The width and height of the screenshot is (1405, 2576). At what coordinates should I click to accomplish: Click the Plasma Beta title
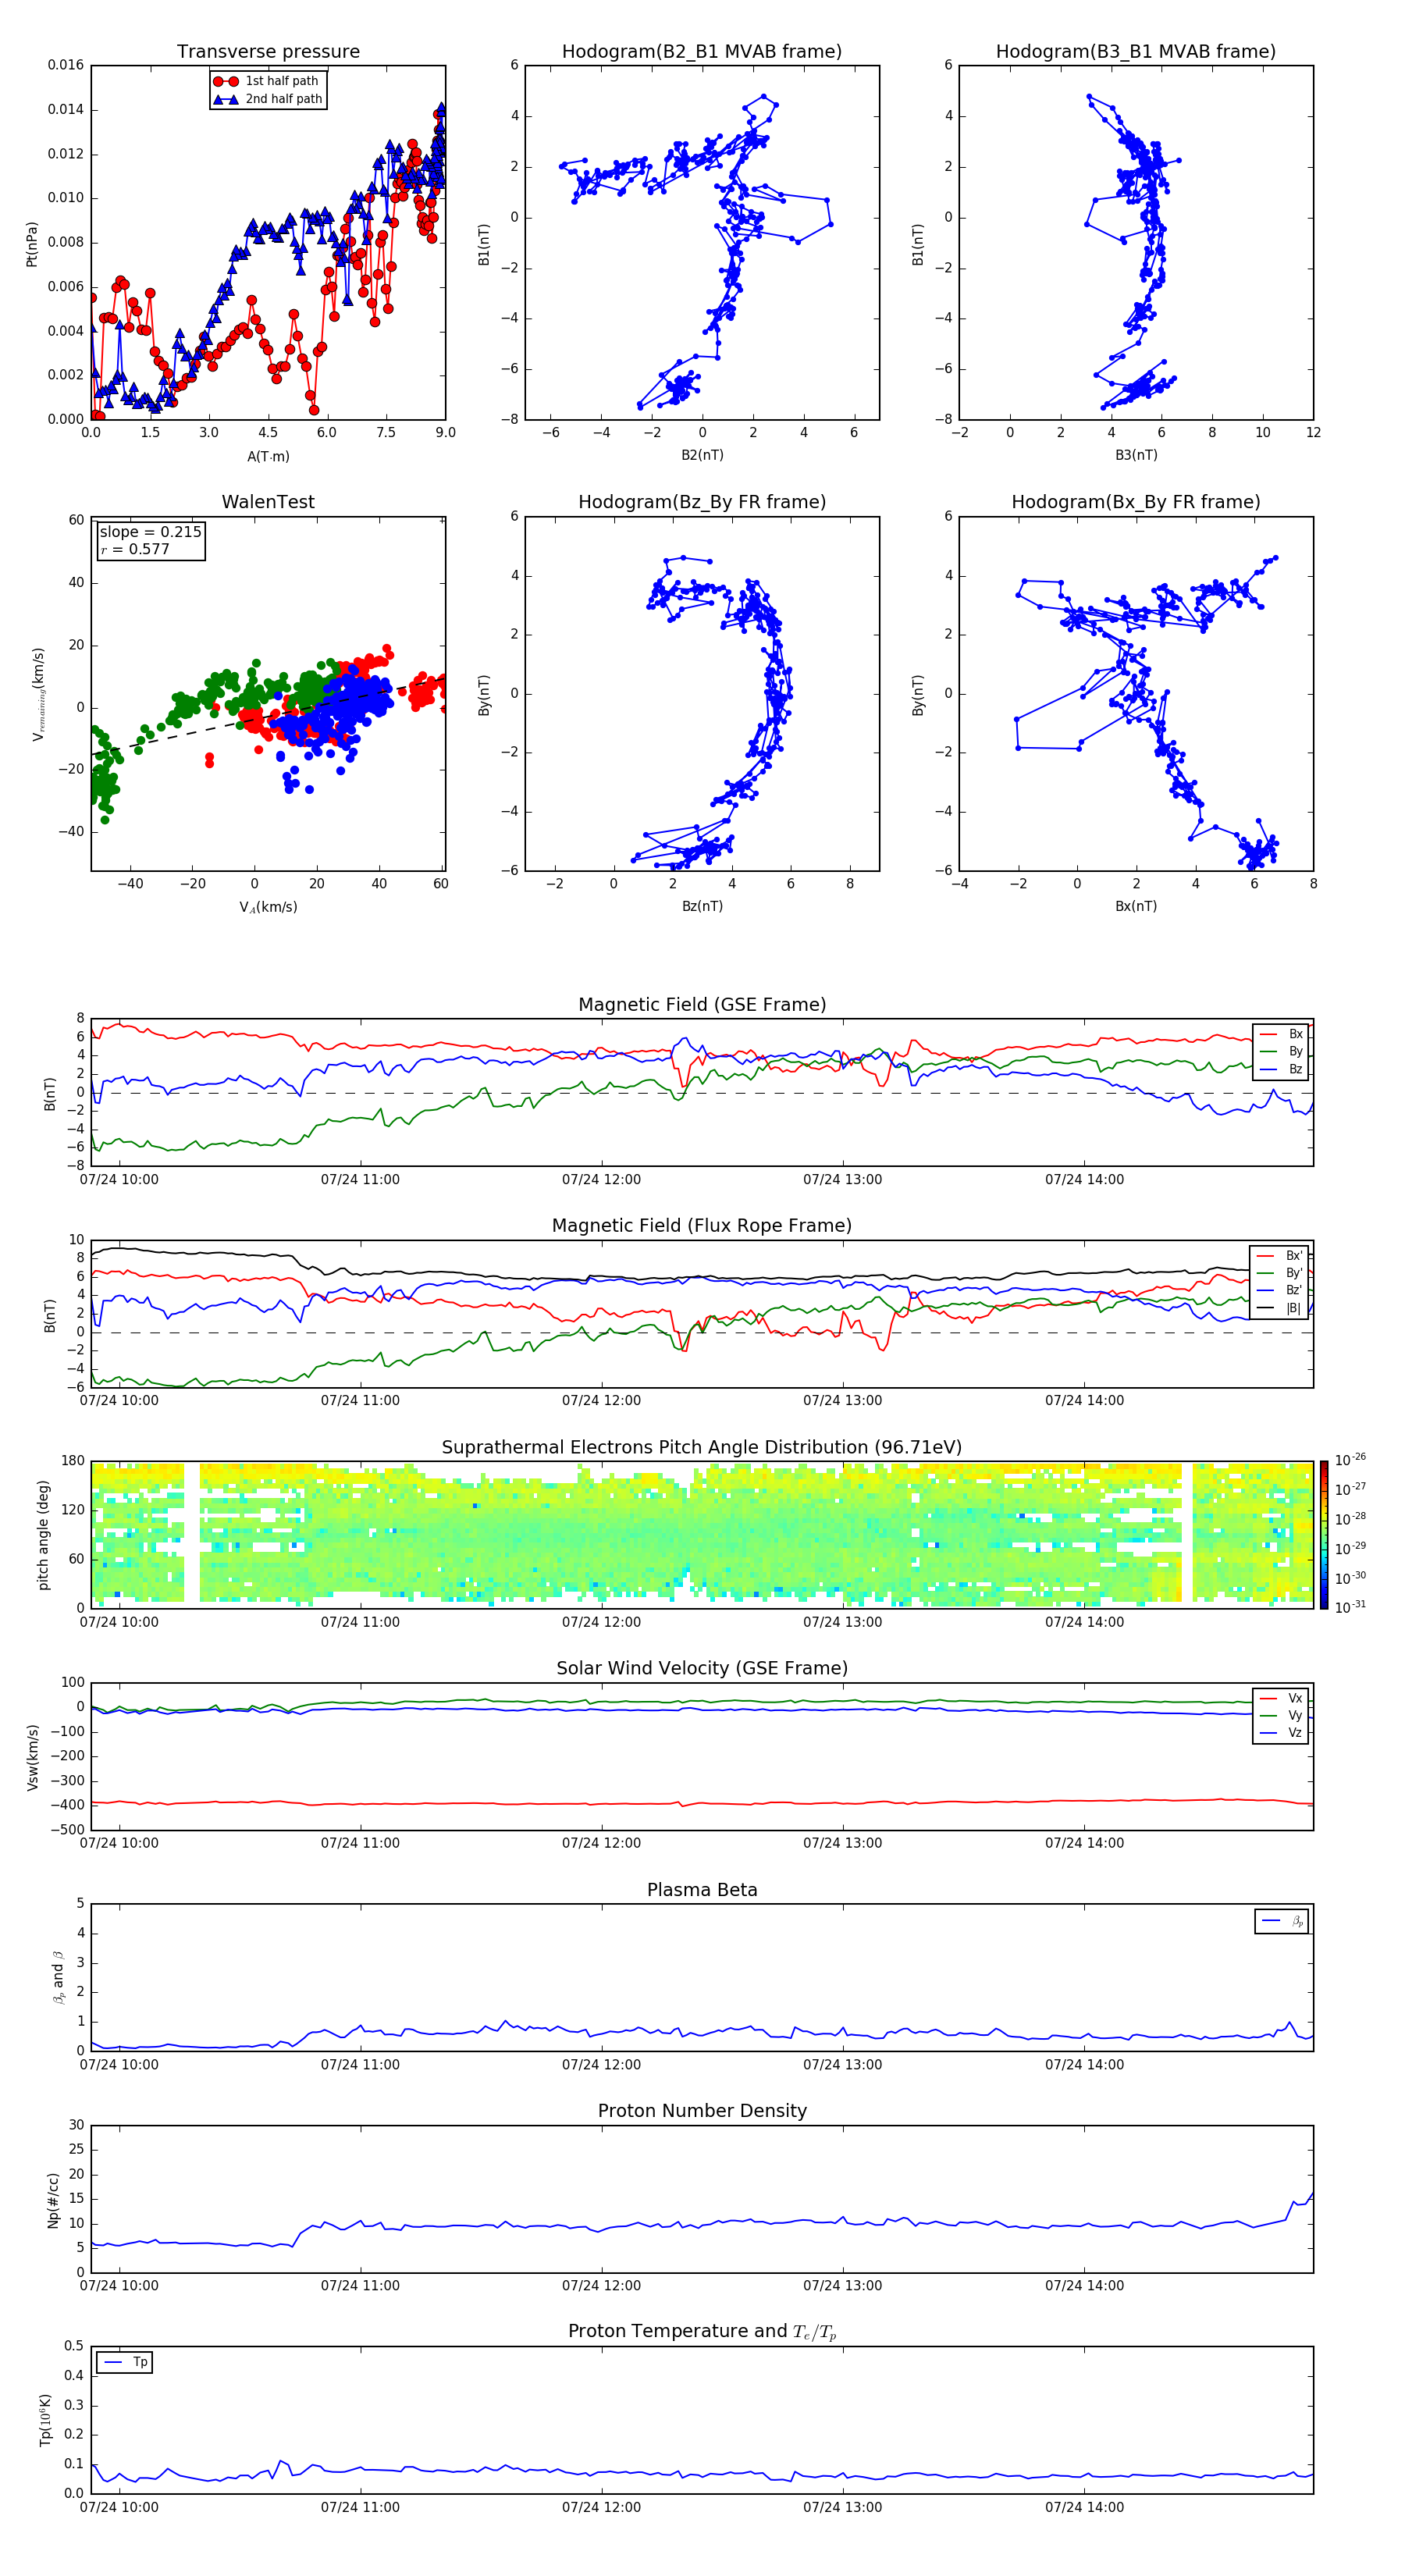[x=701, y=1890]
